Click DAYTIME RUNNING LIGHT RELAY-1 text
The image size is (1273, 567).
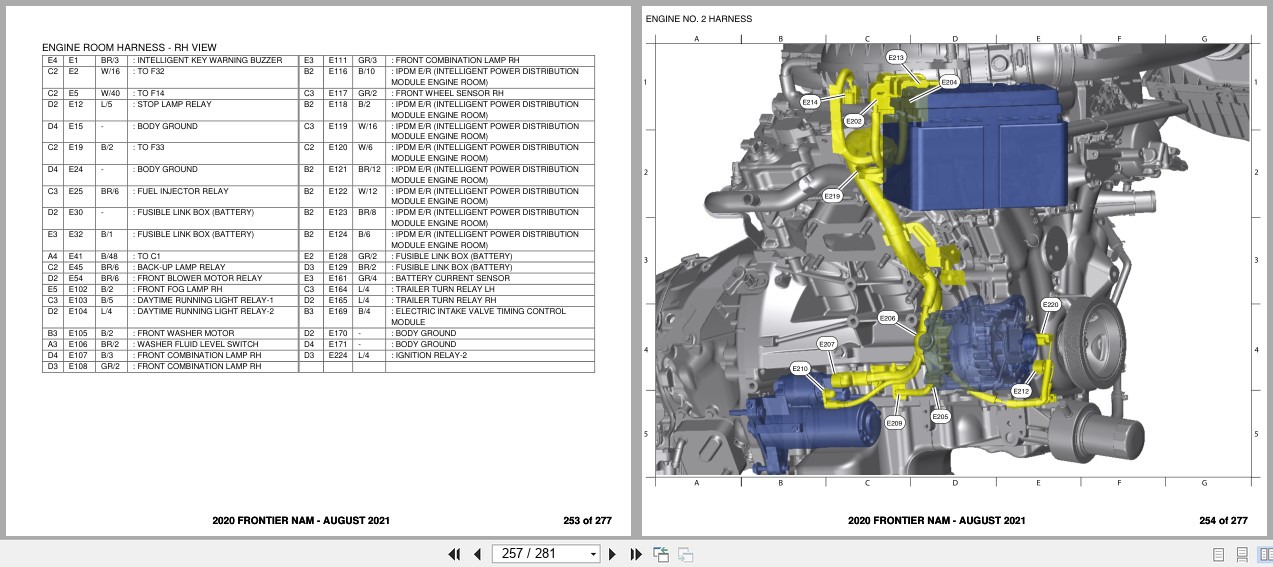point(203,300)
